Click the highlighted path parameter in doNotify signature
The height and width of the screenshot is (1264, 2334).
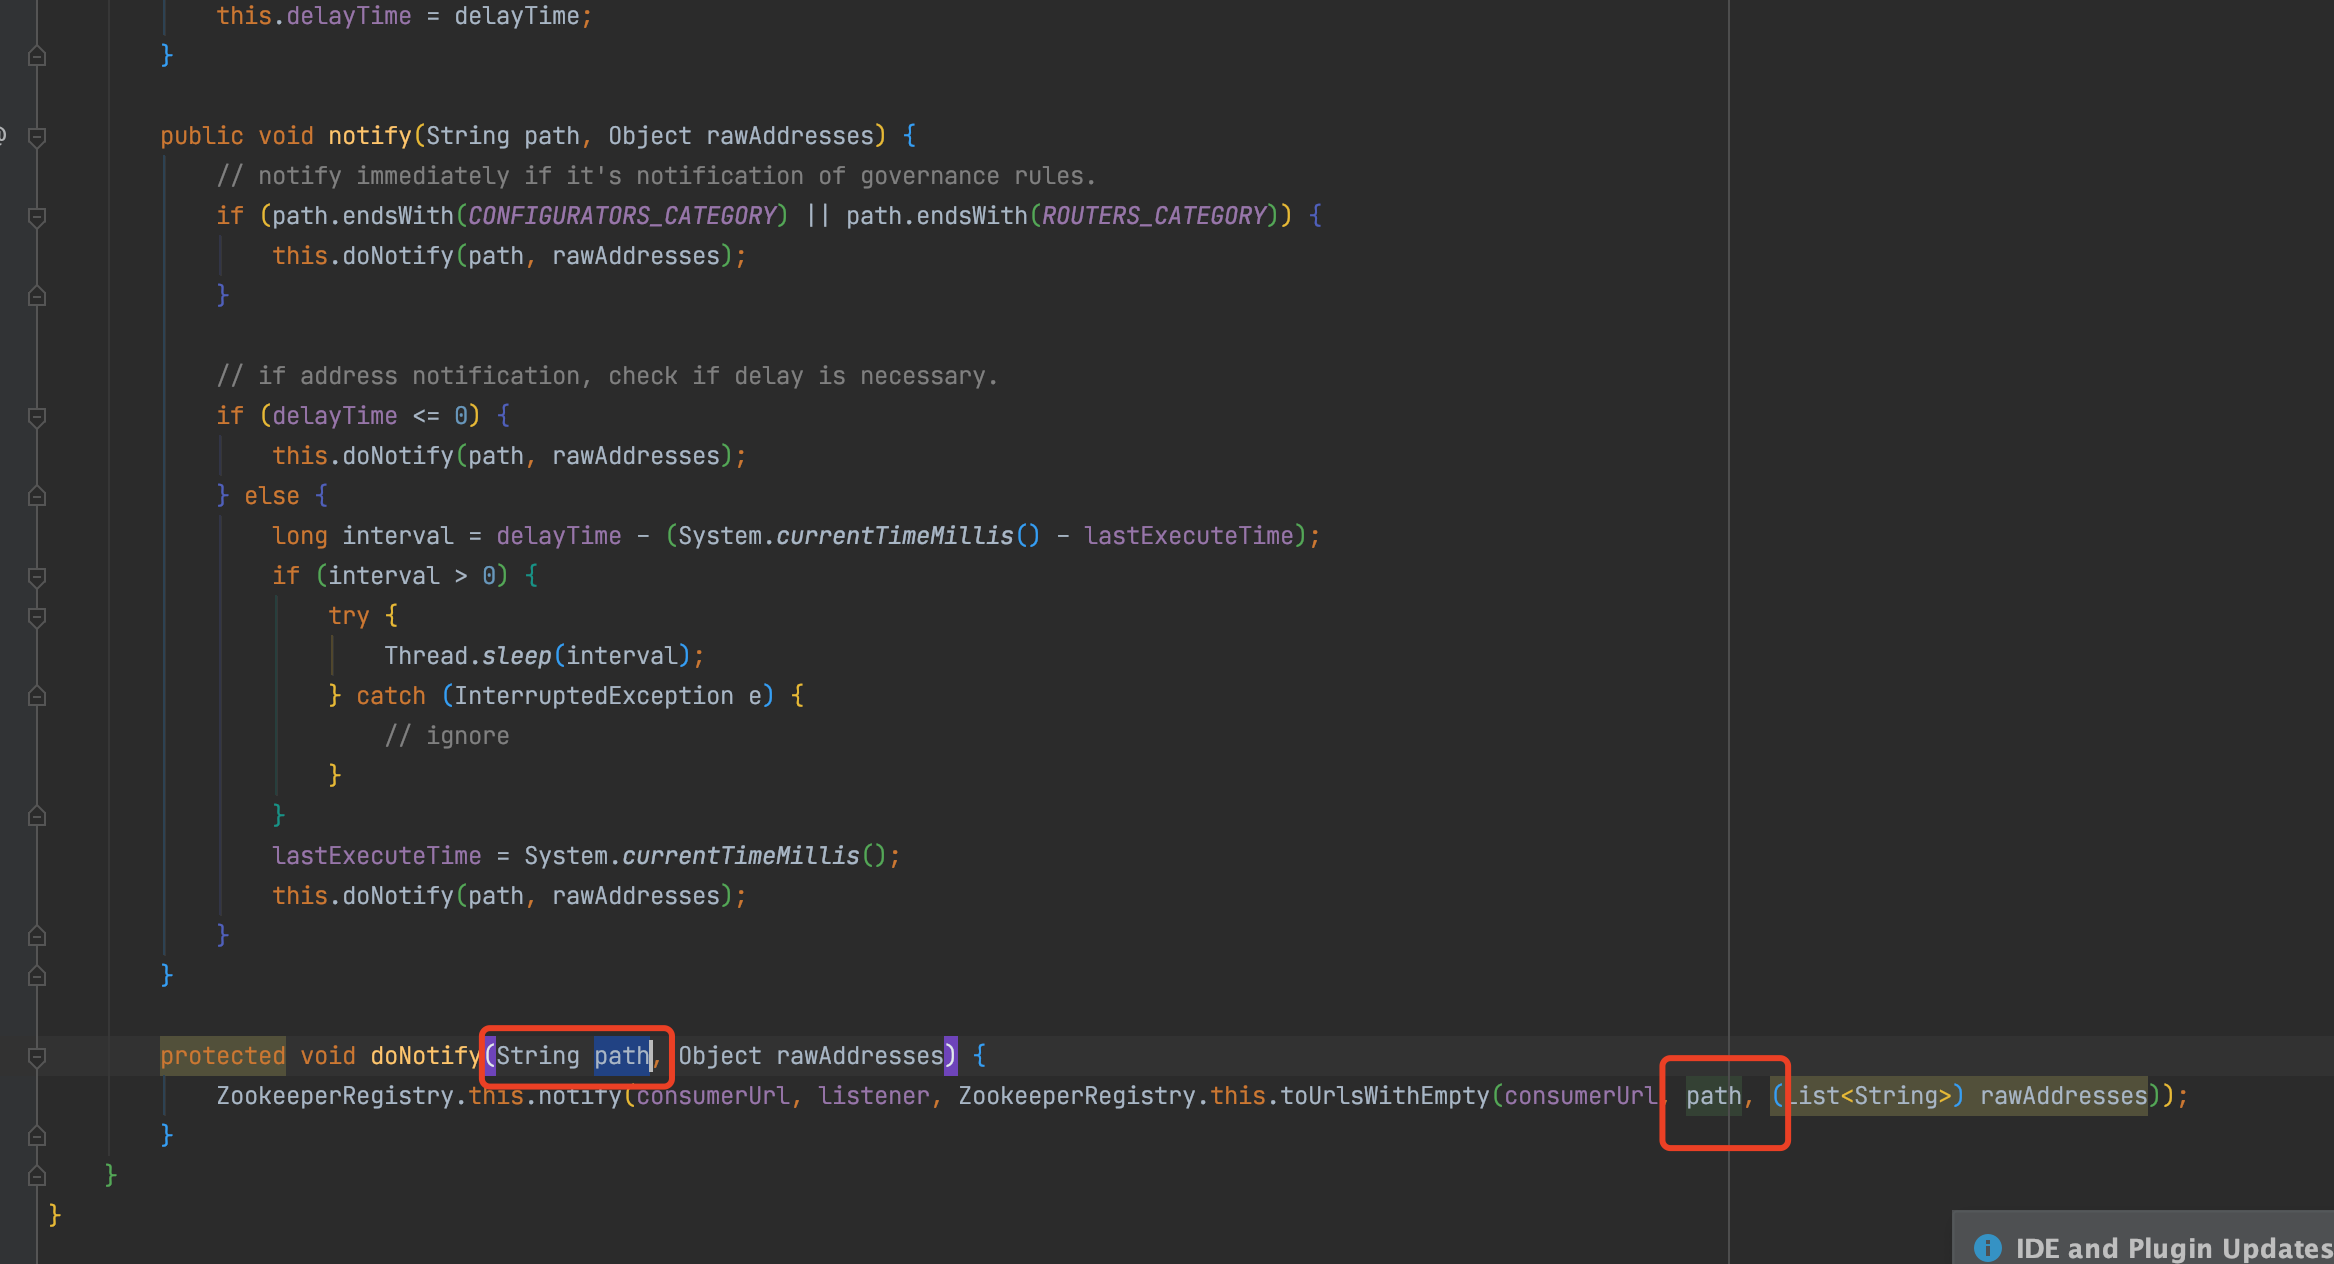click(x=622, y=1055)
